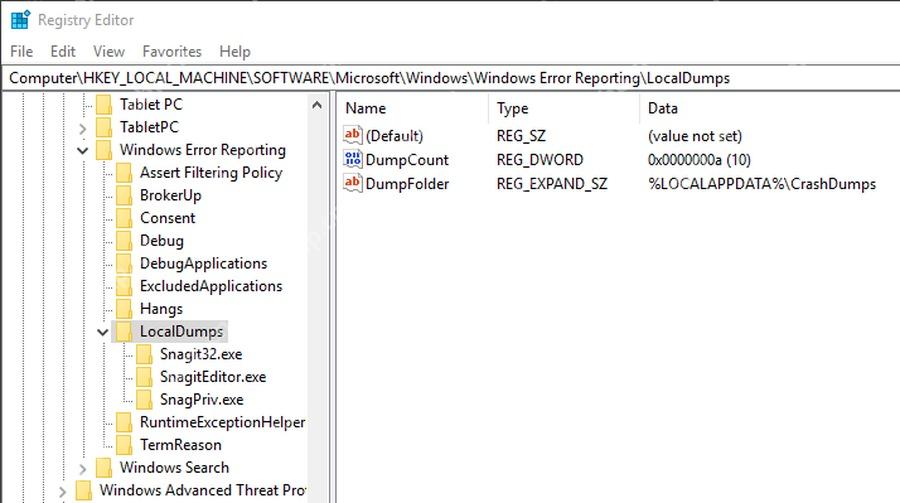Click the Registry Editor app icon

tap(20, 20)
